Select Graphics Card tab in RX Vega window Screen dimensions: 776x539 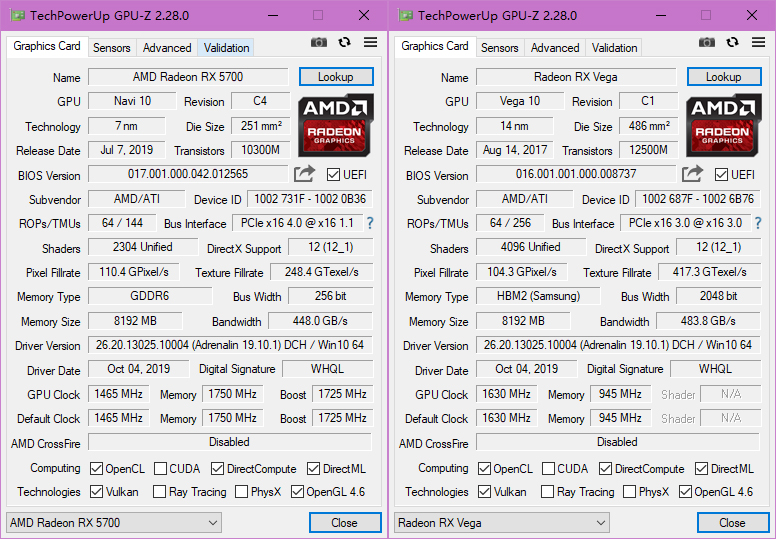(x=435, y=47)
